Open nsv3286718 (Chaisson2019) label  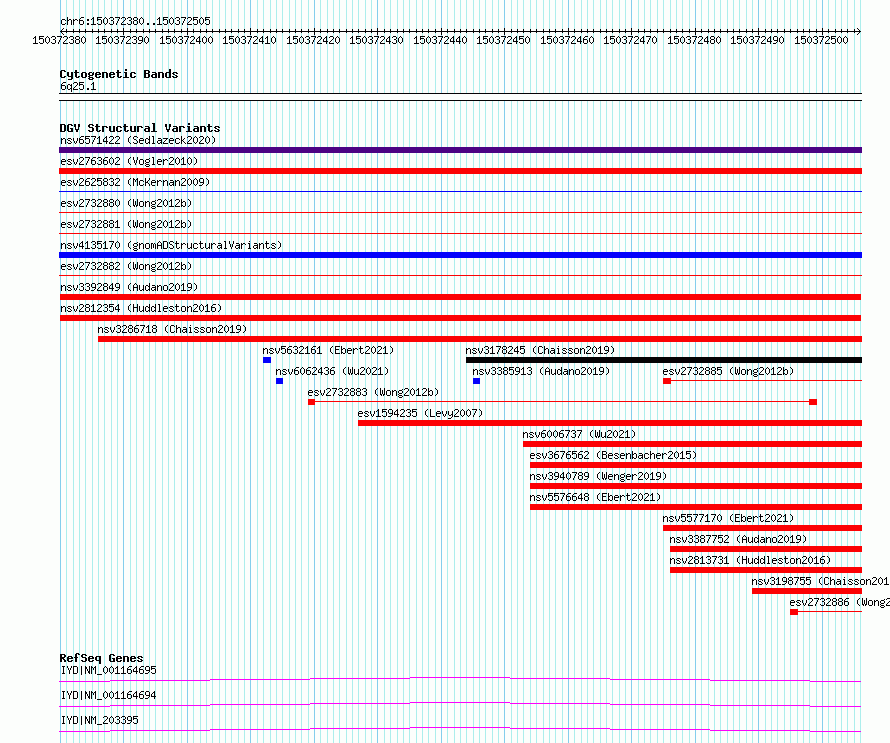pos(173,329)
